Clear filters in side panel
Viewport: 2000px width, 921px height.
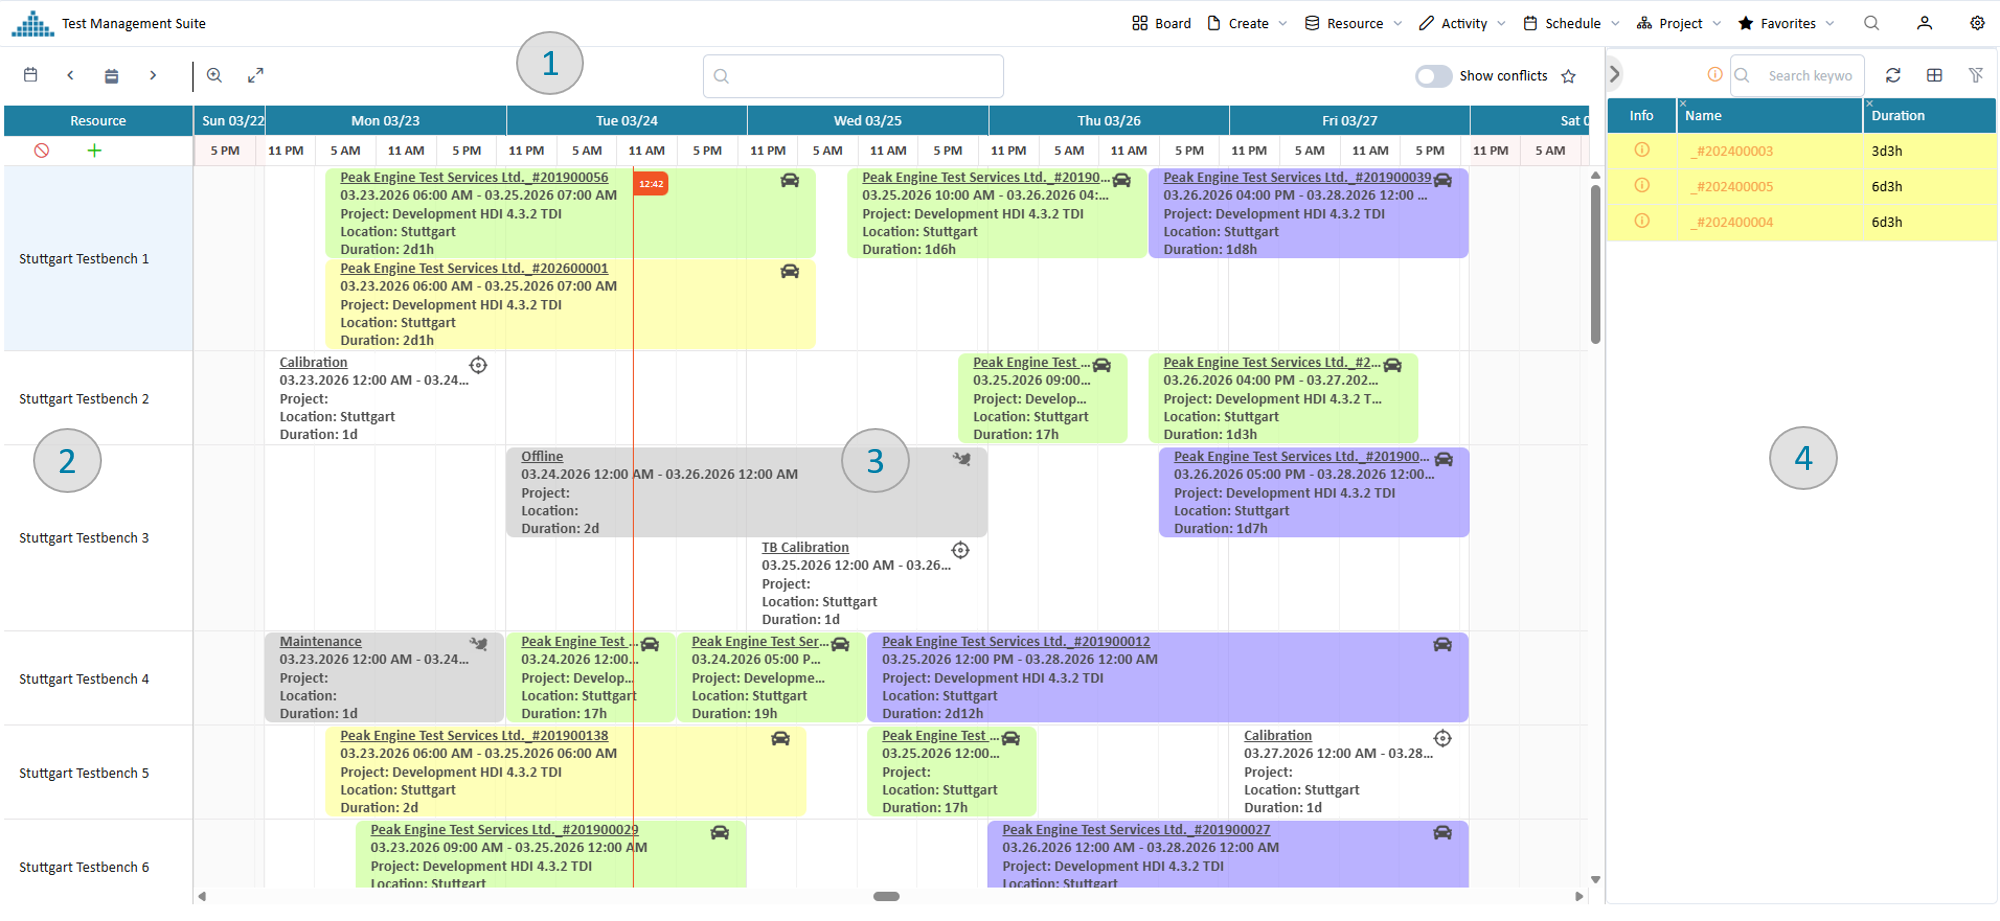[1976, 75]
